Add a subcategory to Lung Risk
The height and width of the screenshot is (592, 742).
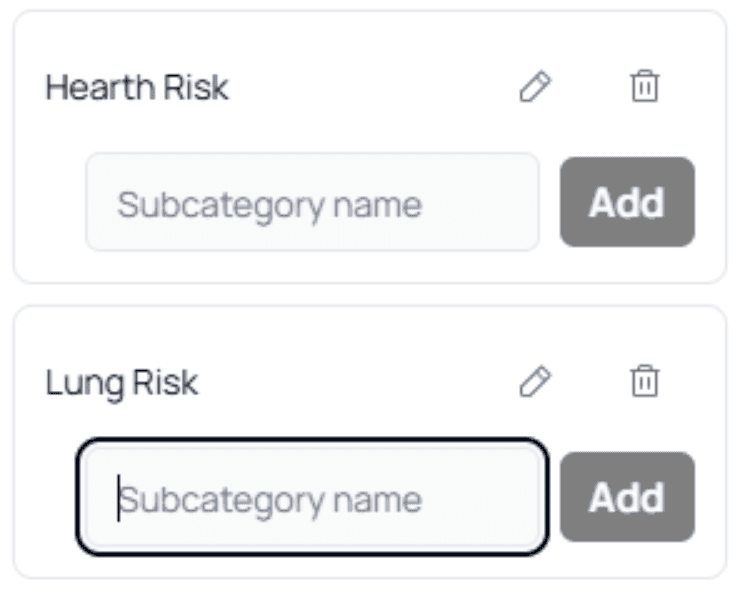(627, 497)
